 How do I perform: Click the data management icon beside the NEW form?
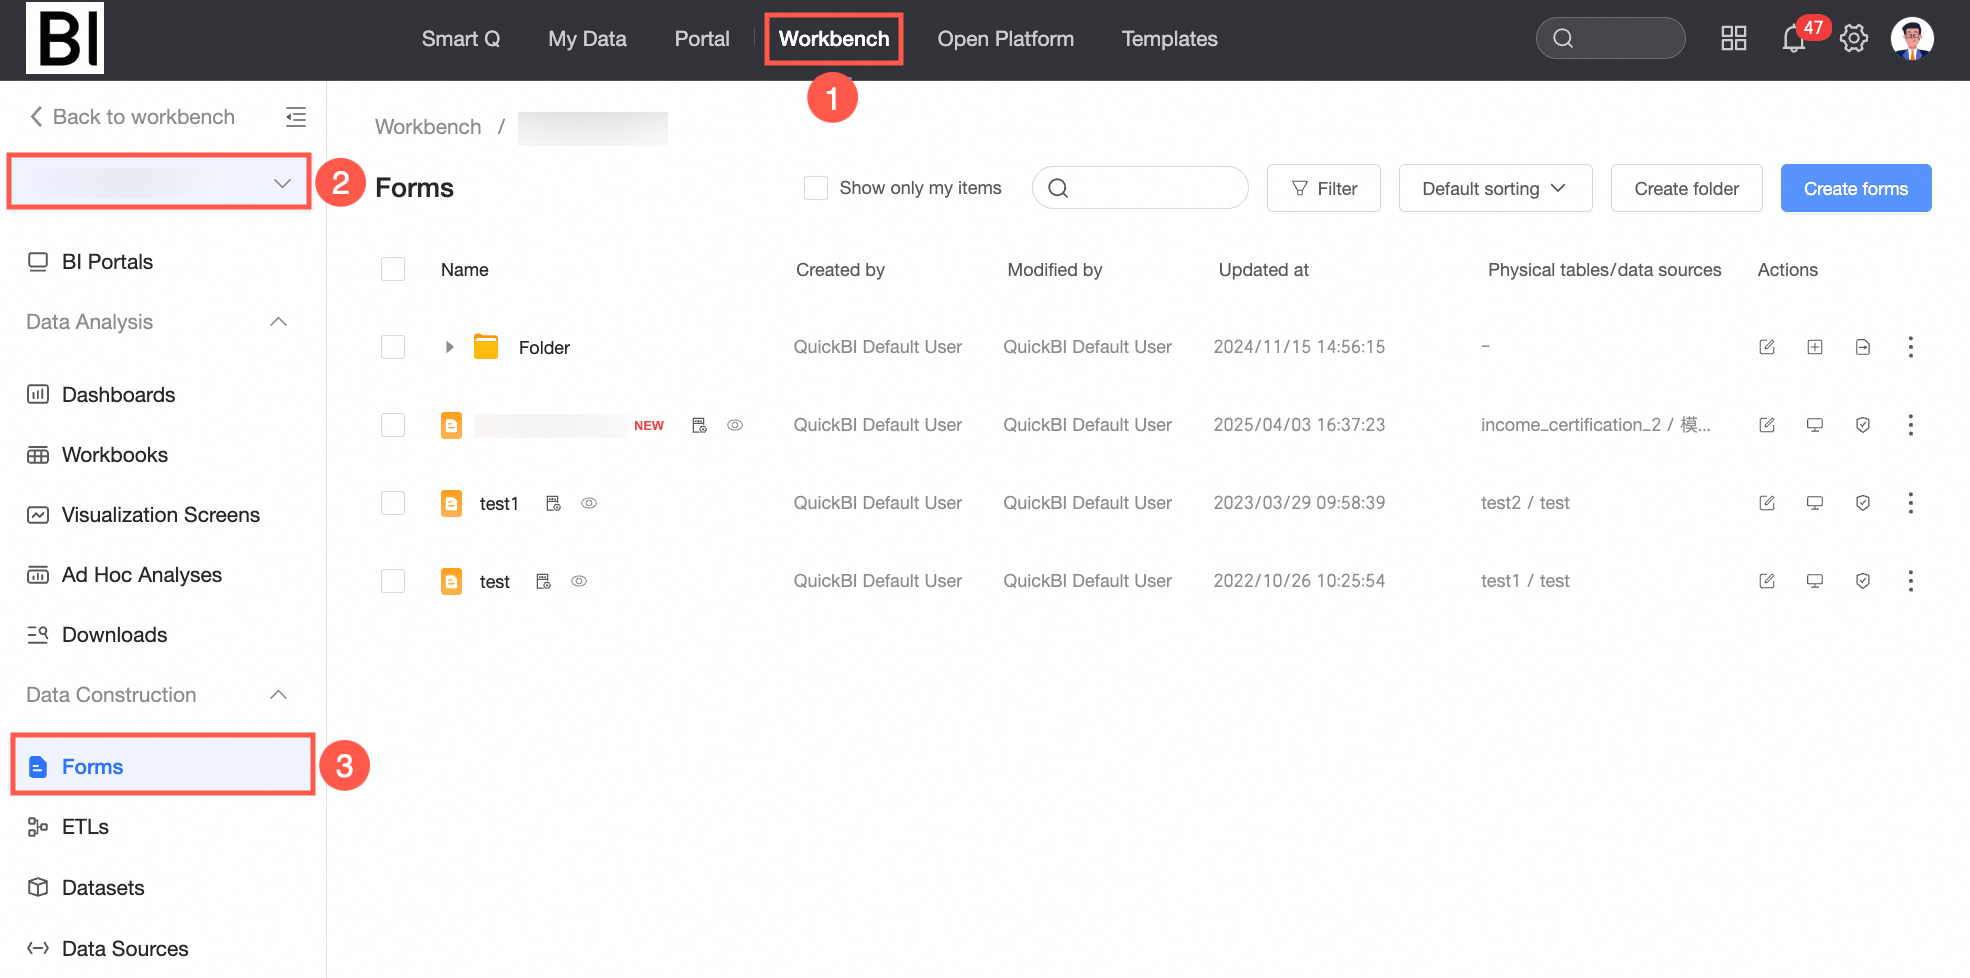(x=699, y=425)
